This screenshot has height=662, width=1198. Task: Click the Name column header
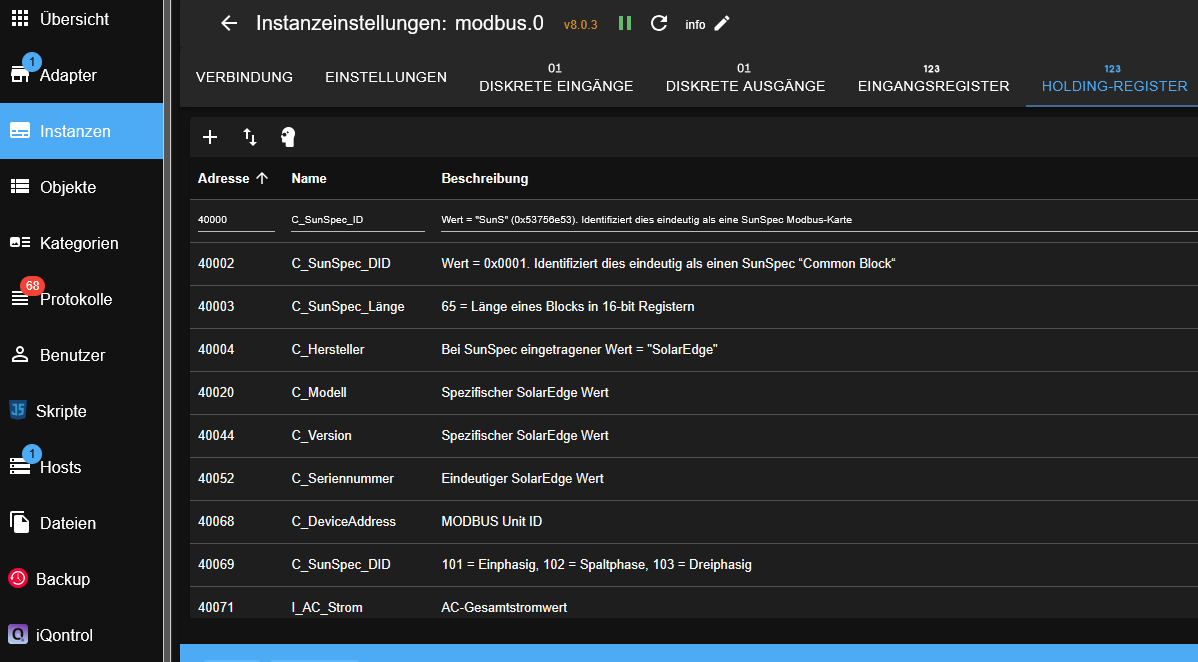click(x=309, y=178)
